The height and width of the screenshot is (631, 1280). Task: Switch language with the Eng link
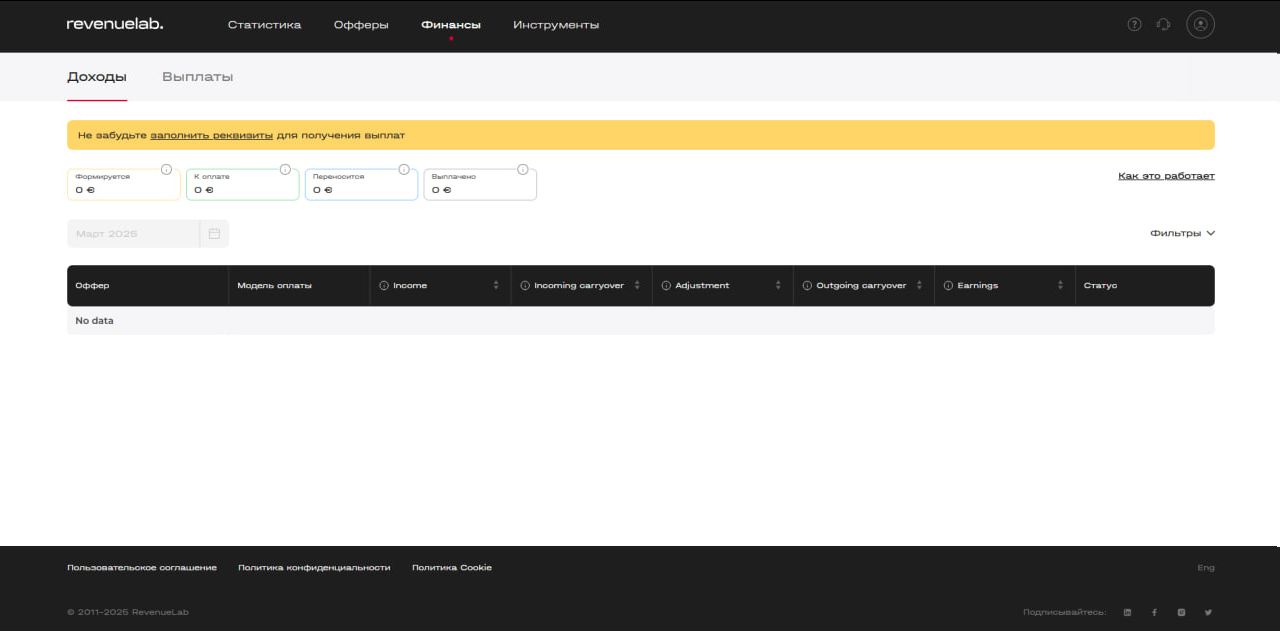1205,568
